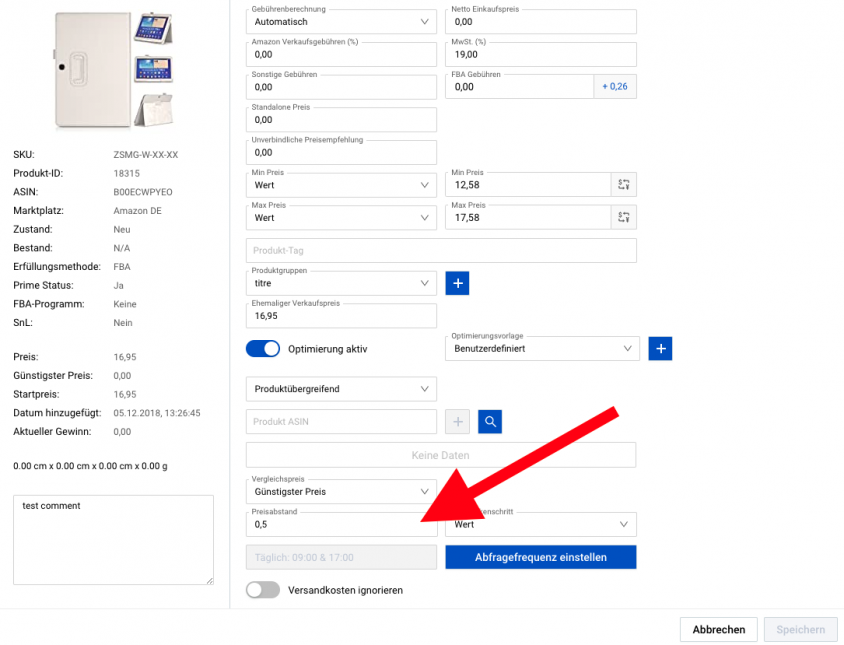
Task: Enable Versandkosten ignorieren switch
Action: (263, 590)
